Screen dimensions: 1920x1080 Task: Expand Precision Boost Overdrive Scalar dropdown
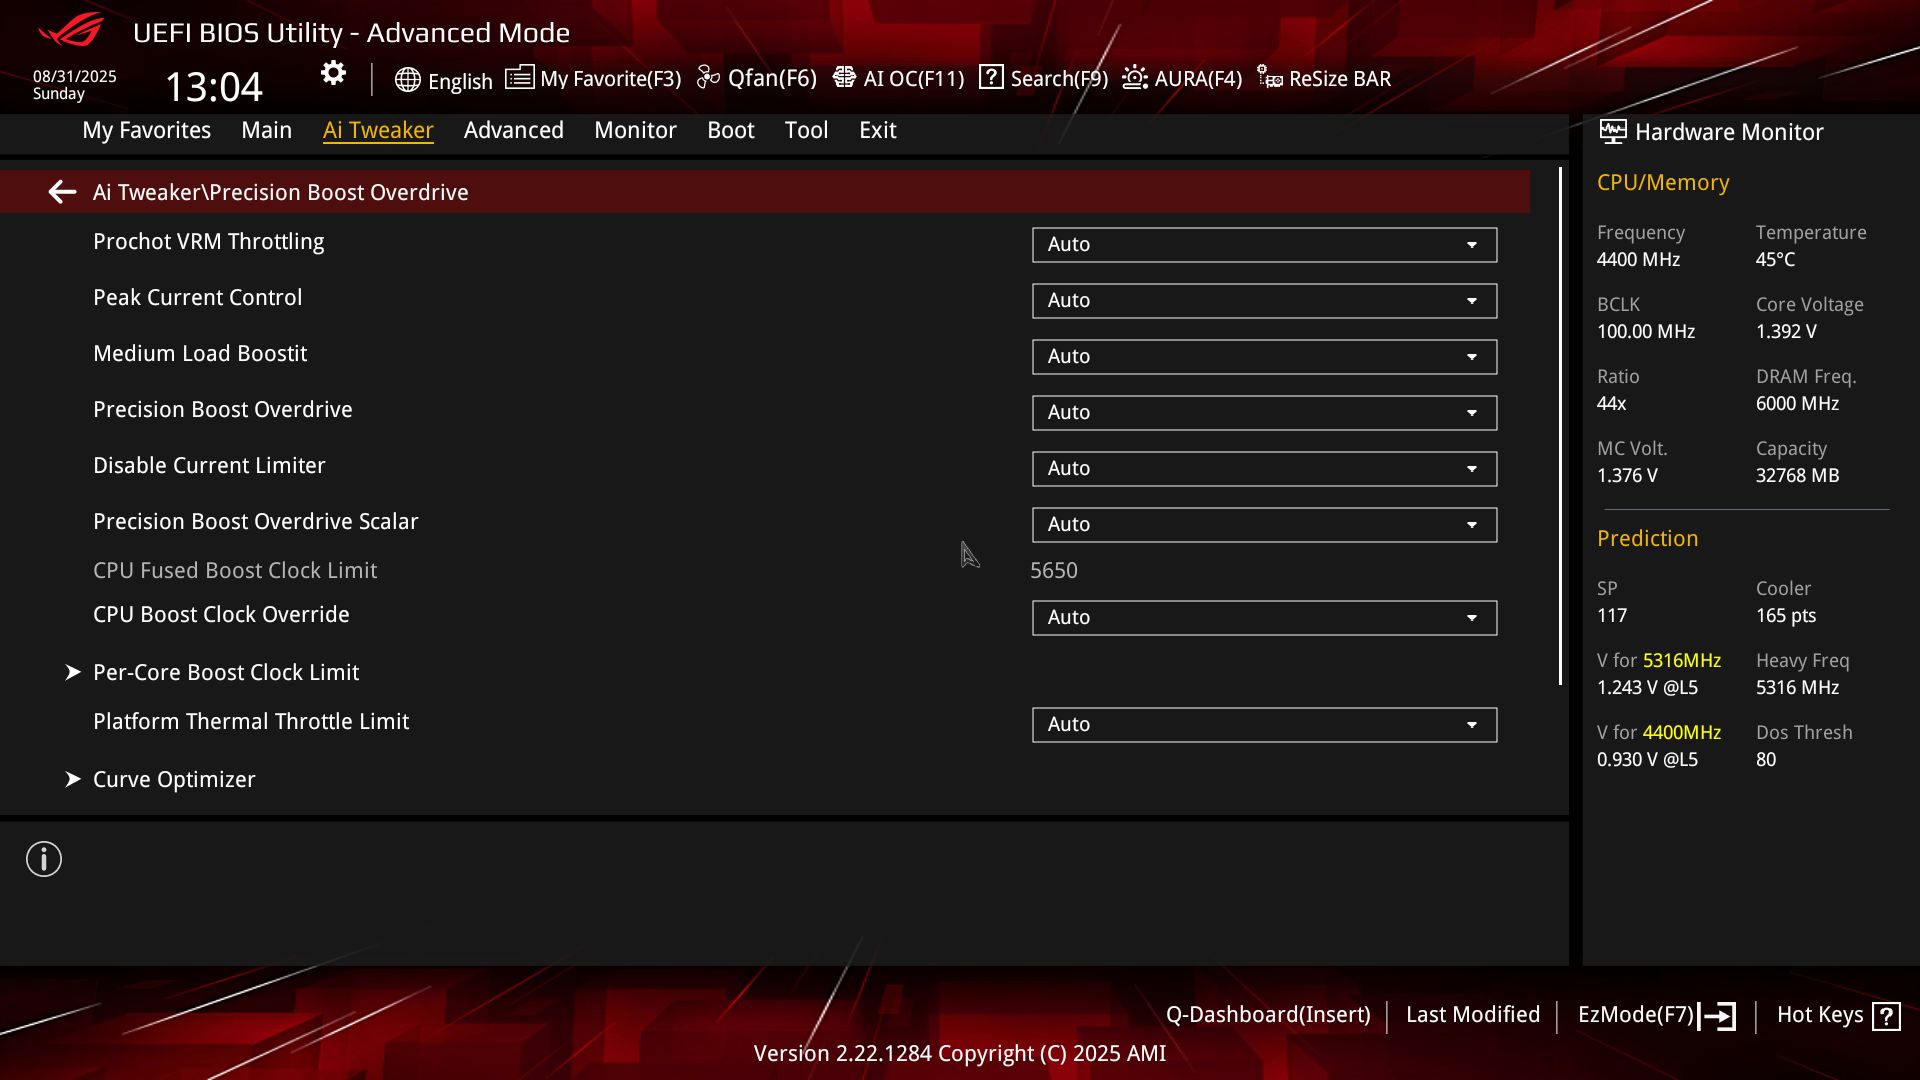click(x=1264, y=525)
